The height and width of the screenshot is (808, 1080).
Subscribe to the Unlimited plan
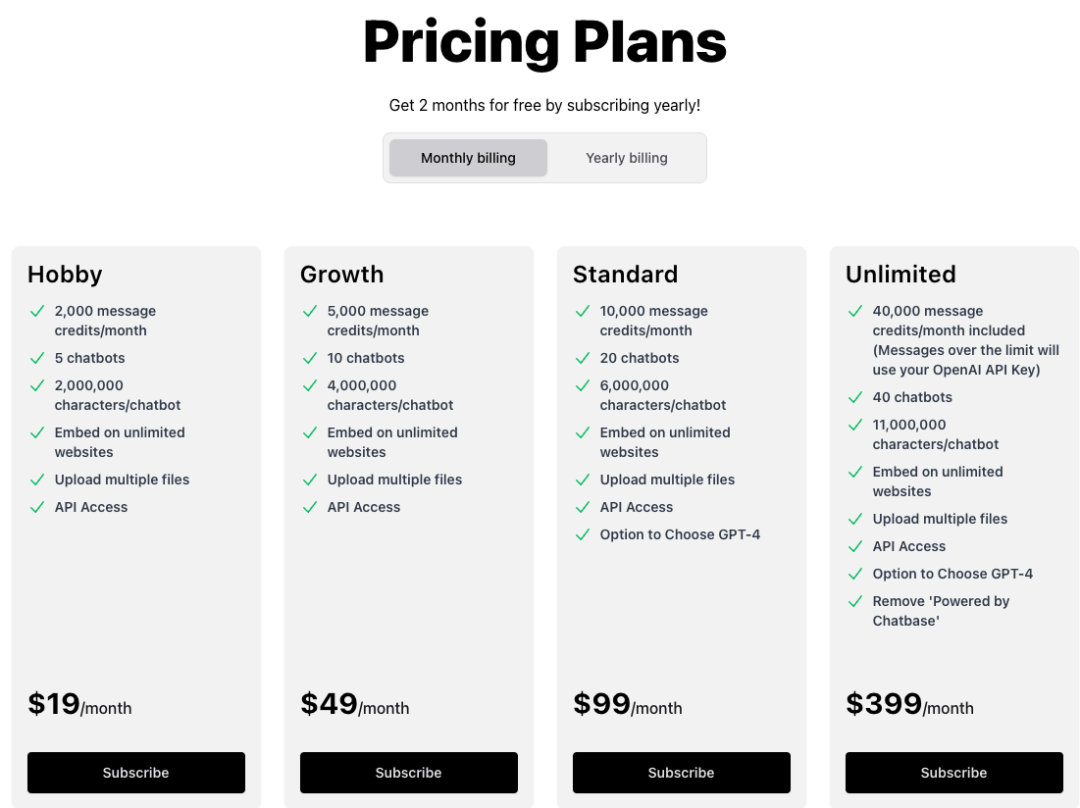pos(954,773)
